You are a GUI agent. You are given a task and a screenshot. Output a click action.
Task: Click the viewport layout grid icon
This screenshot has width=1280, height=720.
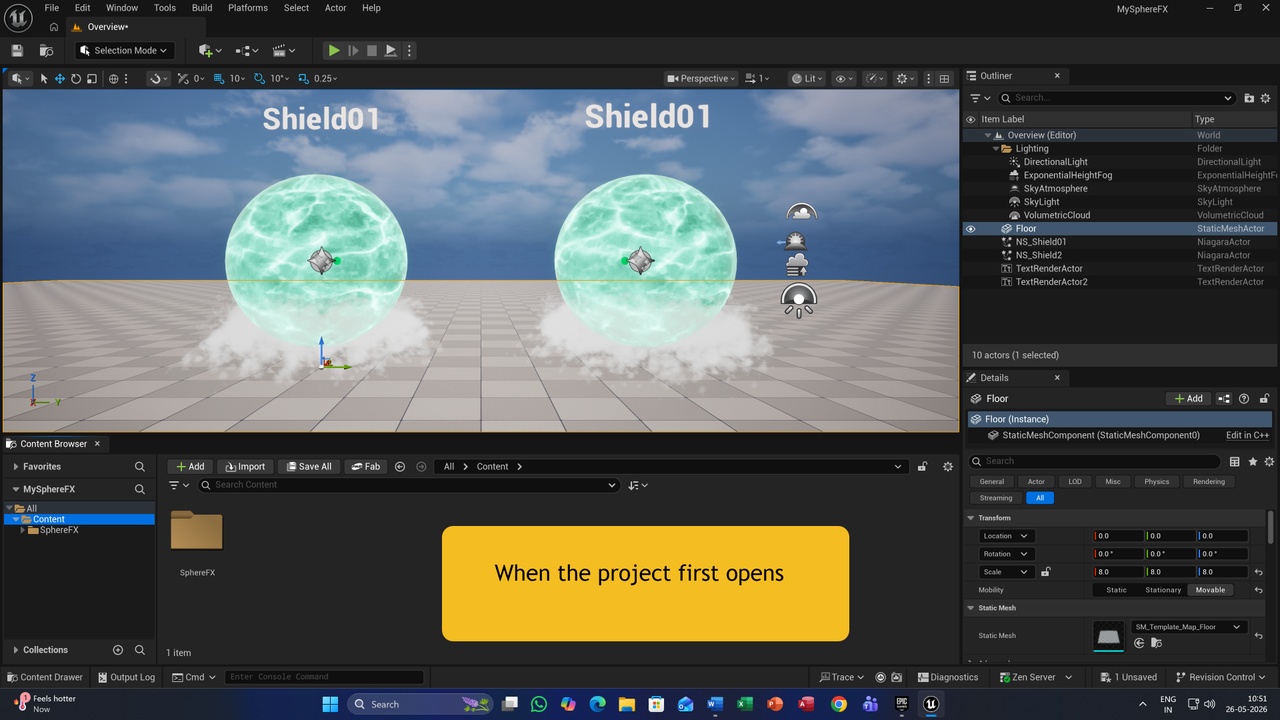click(x=944, y=78)
